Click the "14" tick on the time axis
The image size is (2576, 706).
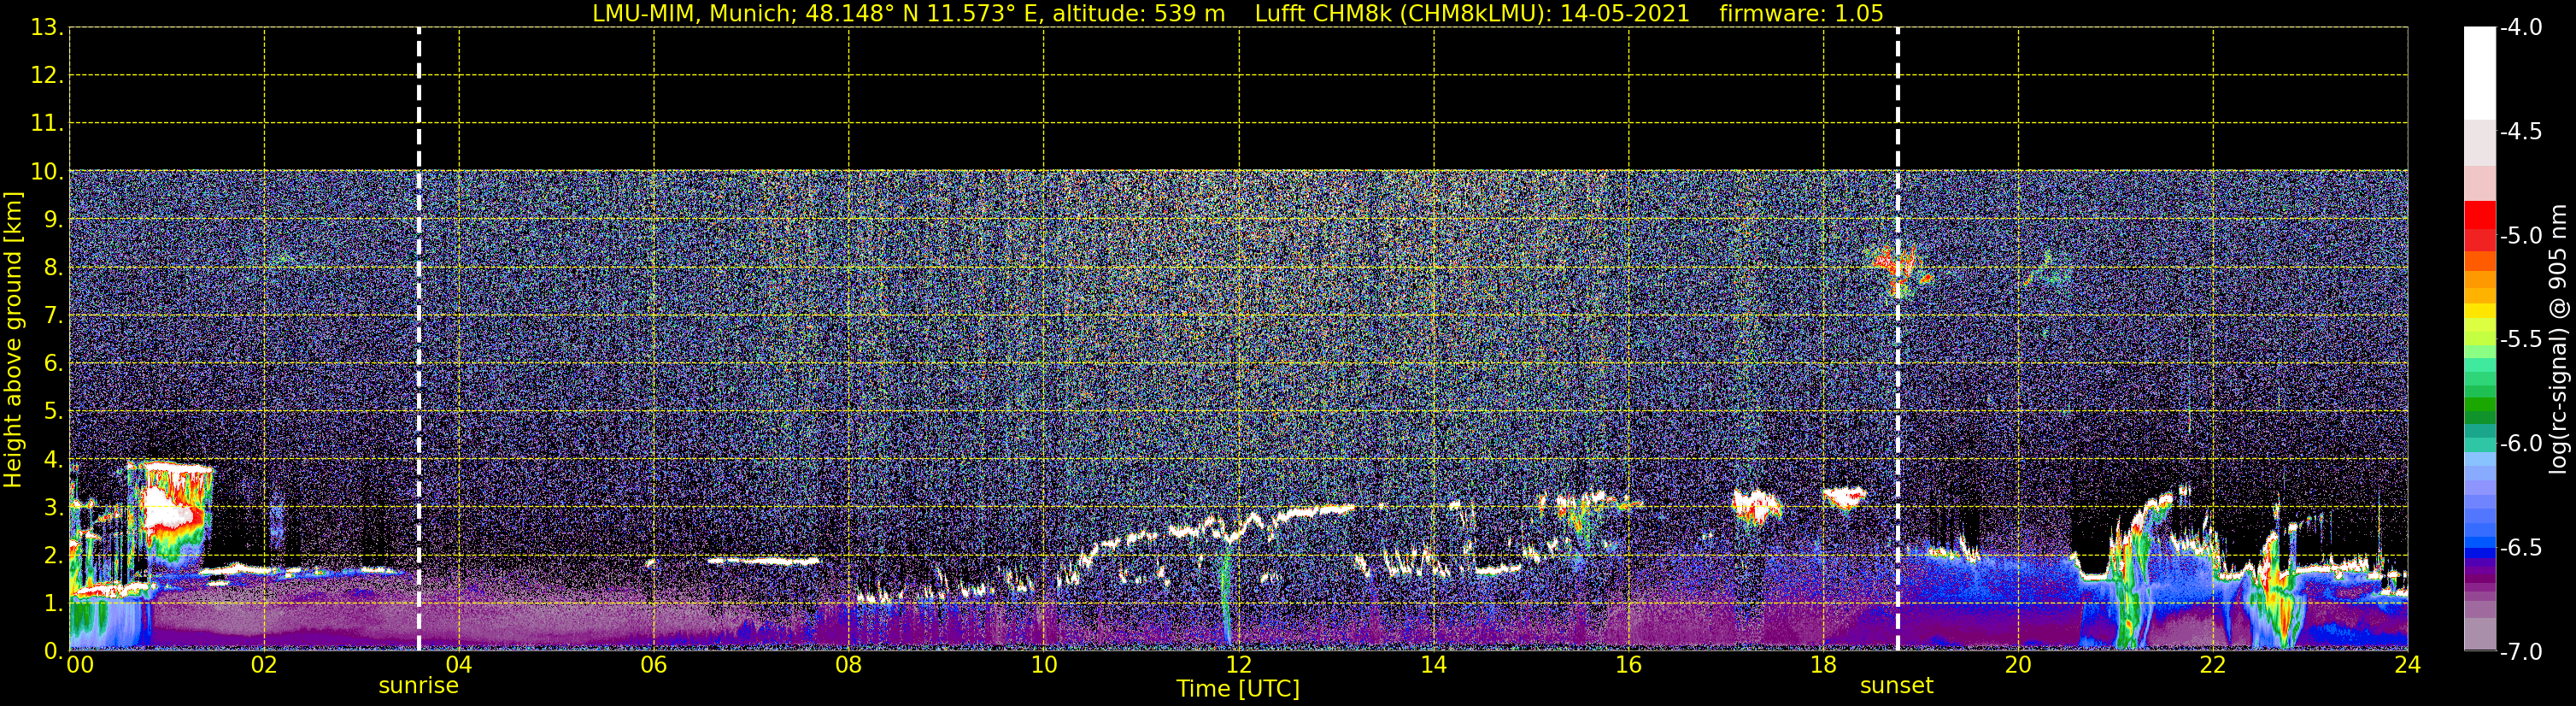point(1434,665)
